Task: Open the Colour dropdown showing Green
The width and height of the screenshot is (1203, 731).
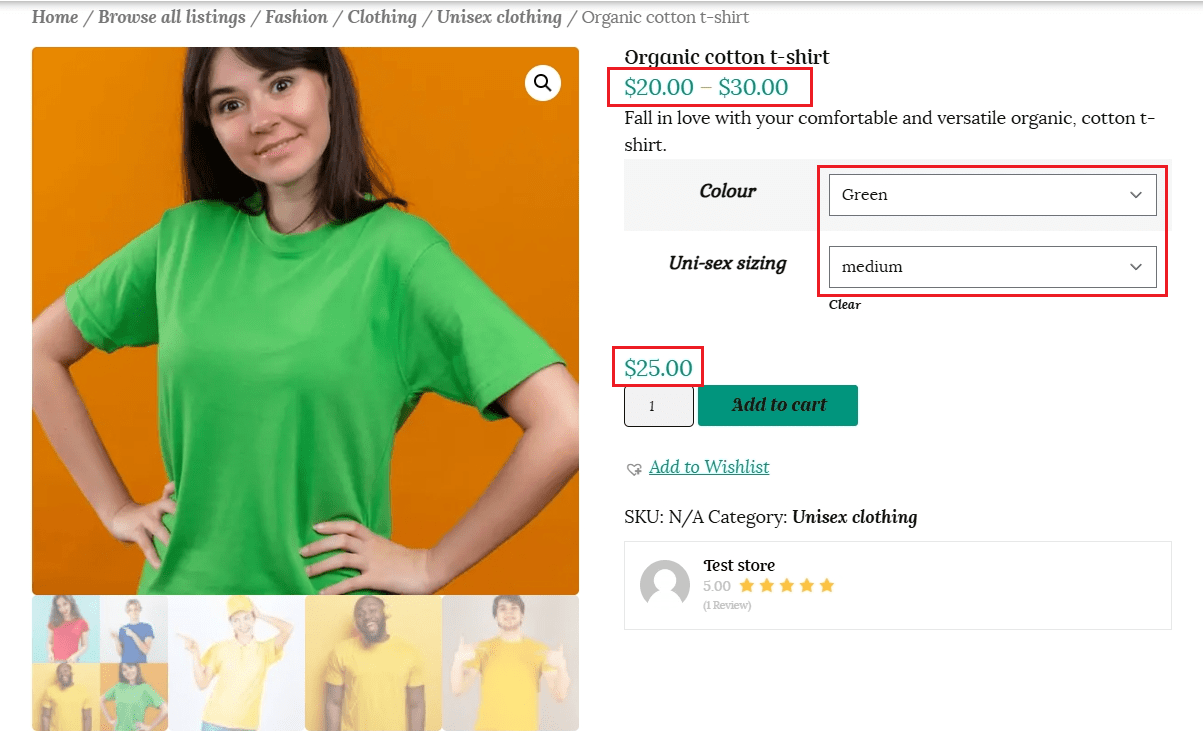Action: (x=992, y=195)
